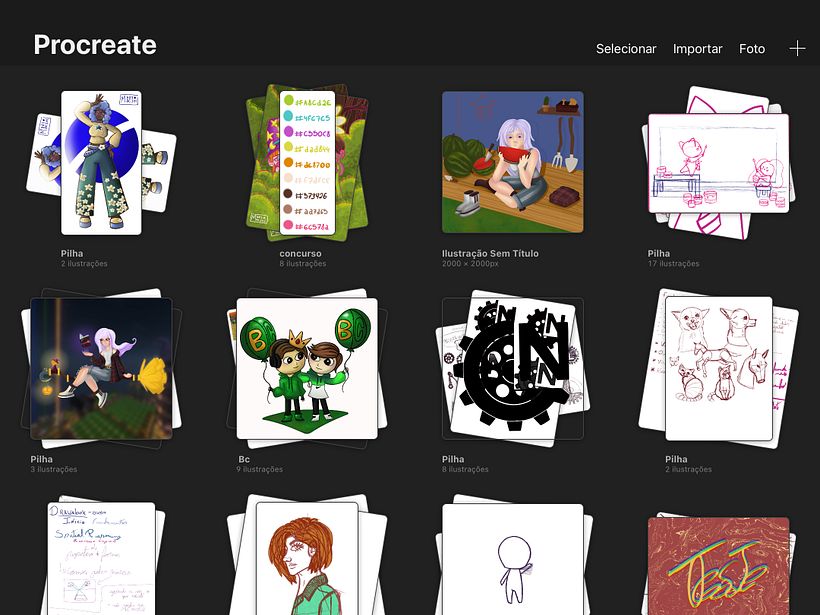Rename the 'Ilustração Sem Título' label
The image size is (820, 615).
pos(490,254)
